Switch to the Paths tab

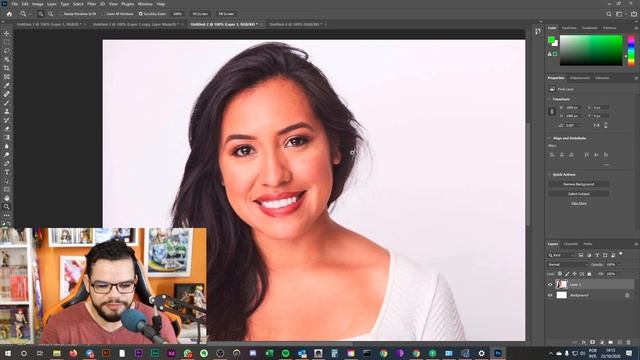pos(587,244)
